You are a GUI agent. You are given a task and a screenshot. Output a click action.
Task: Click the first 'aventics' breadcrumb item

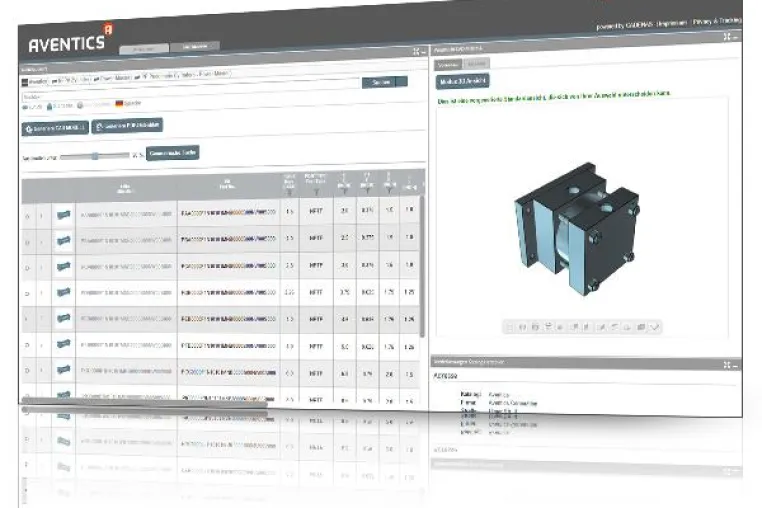pos(35,82)
